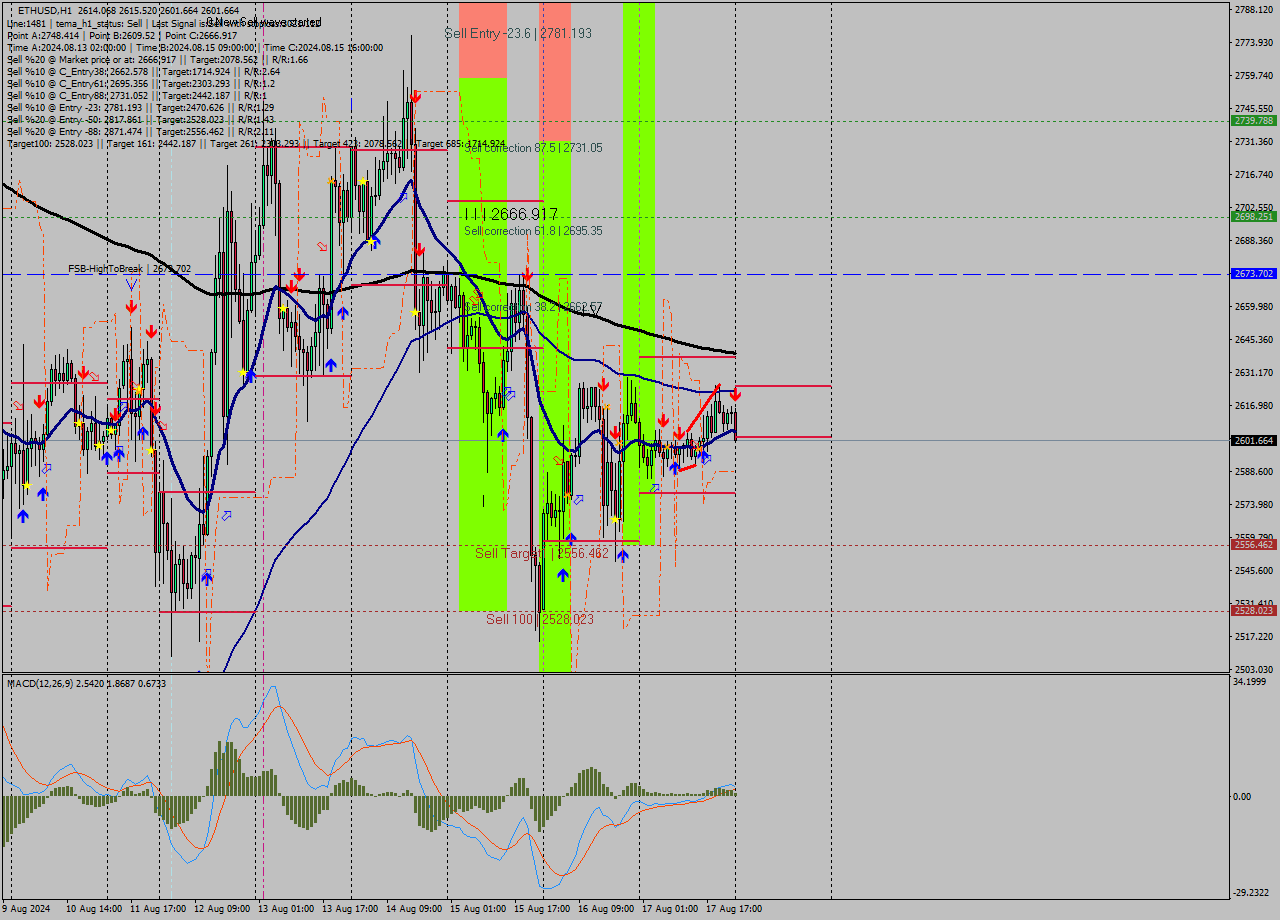Click the red down arrow at the 14 Aug peak
The height and width of the screenshot is (920, 1280).
click(x=414, y=97)
